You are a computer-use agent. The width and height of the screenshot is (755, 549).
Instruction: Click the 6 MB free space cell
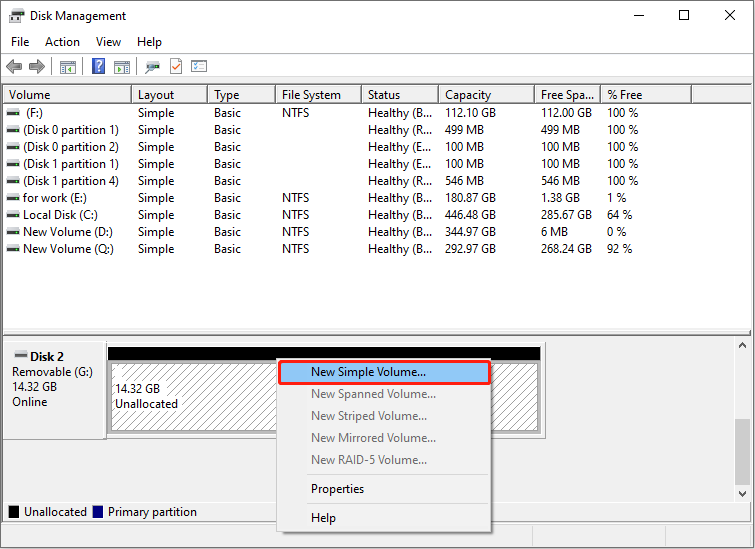(x=554, y=232)
